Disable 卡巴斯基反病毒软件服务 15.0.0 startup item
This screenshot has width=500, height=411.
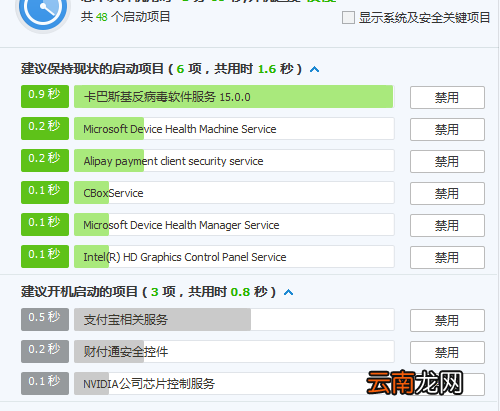(x=447, y=97)
